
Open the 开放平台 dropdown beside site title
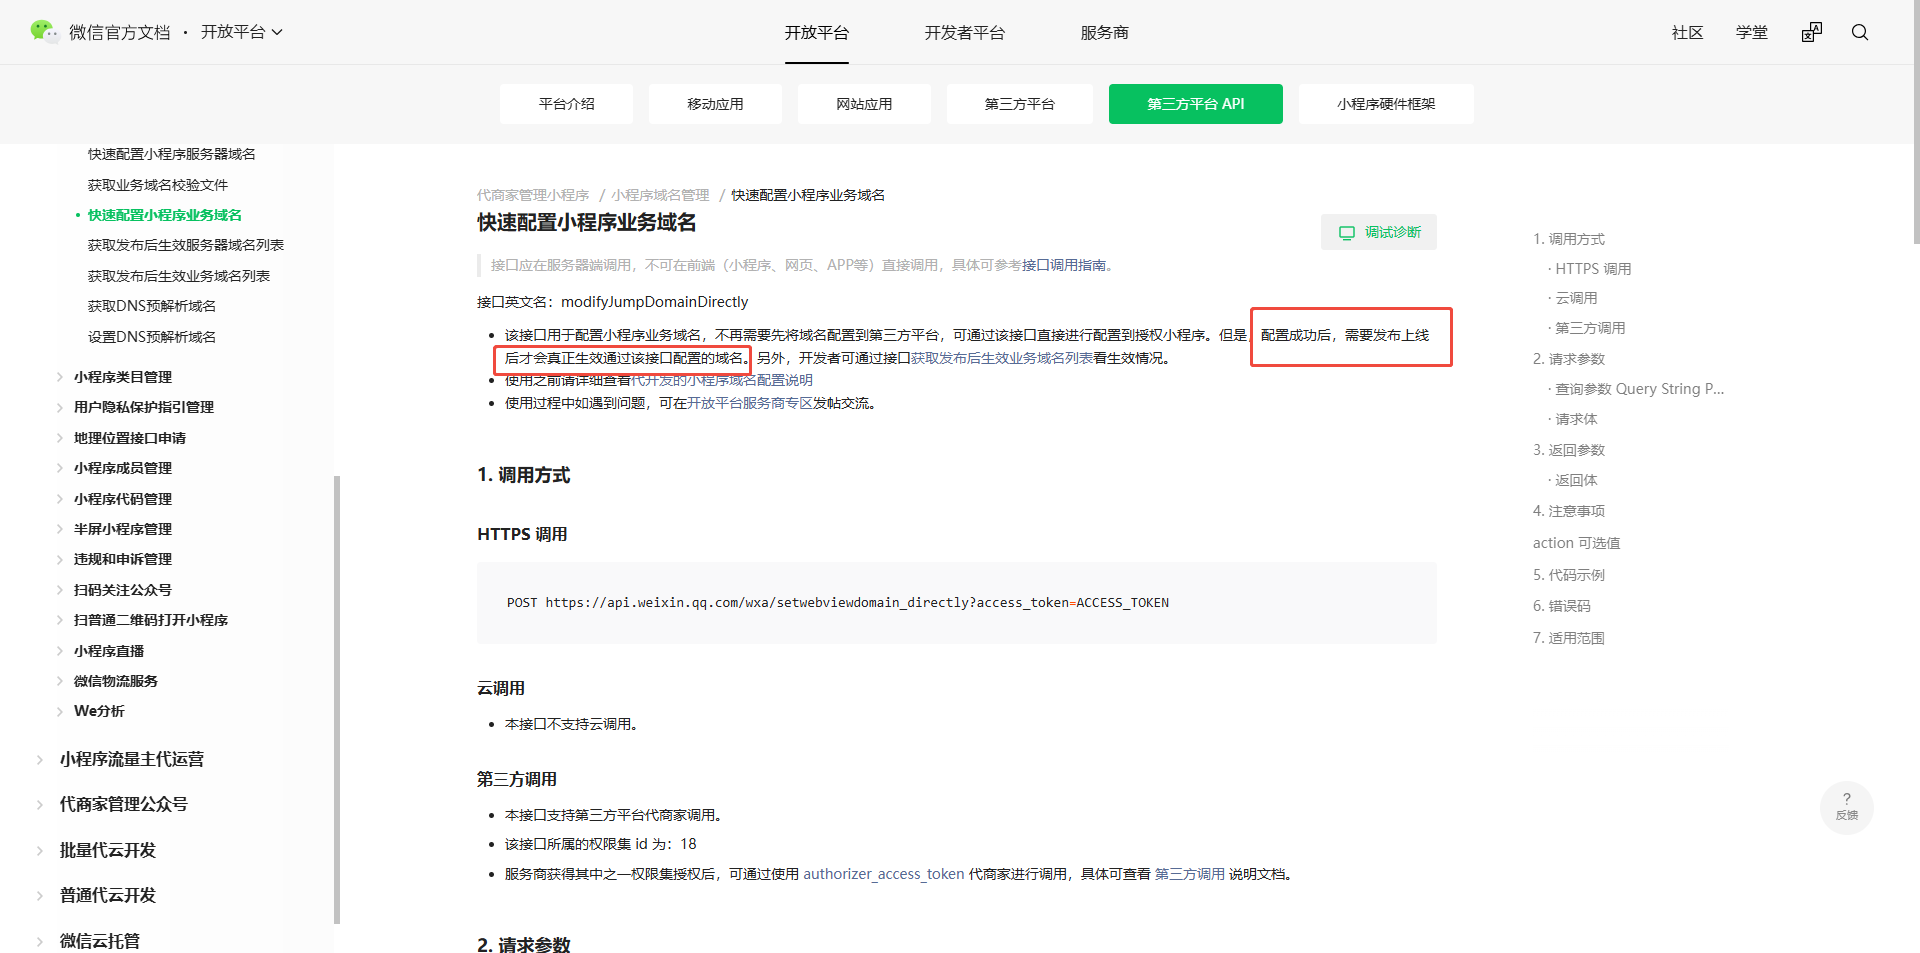242,32
